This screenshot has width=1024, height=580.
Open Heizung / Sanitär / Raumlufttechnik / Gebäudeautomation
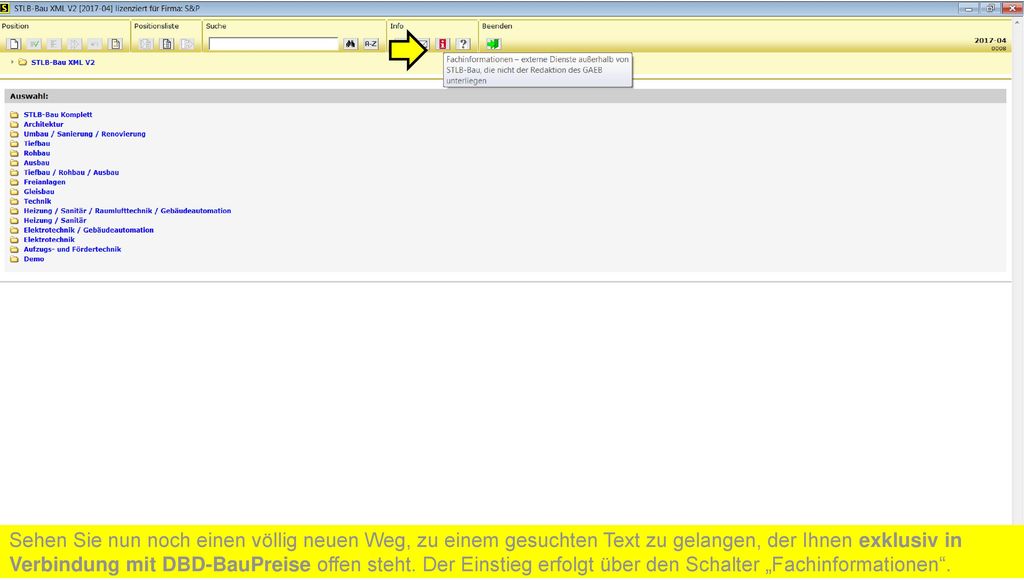tap(127, 211)
